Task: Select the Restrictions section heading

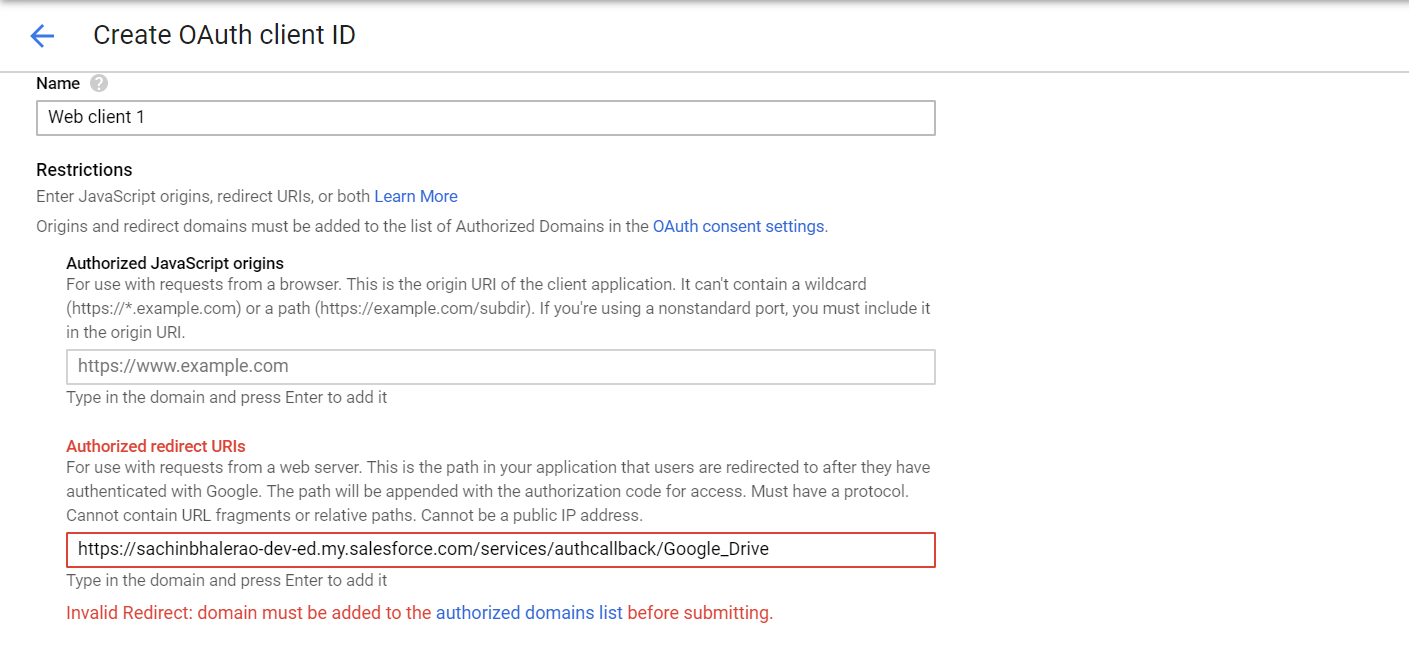Action: [x=84, y=169]
